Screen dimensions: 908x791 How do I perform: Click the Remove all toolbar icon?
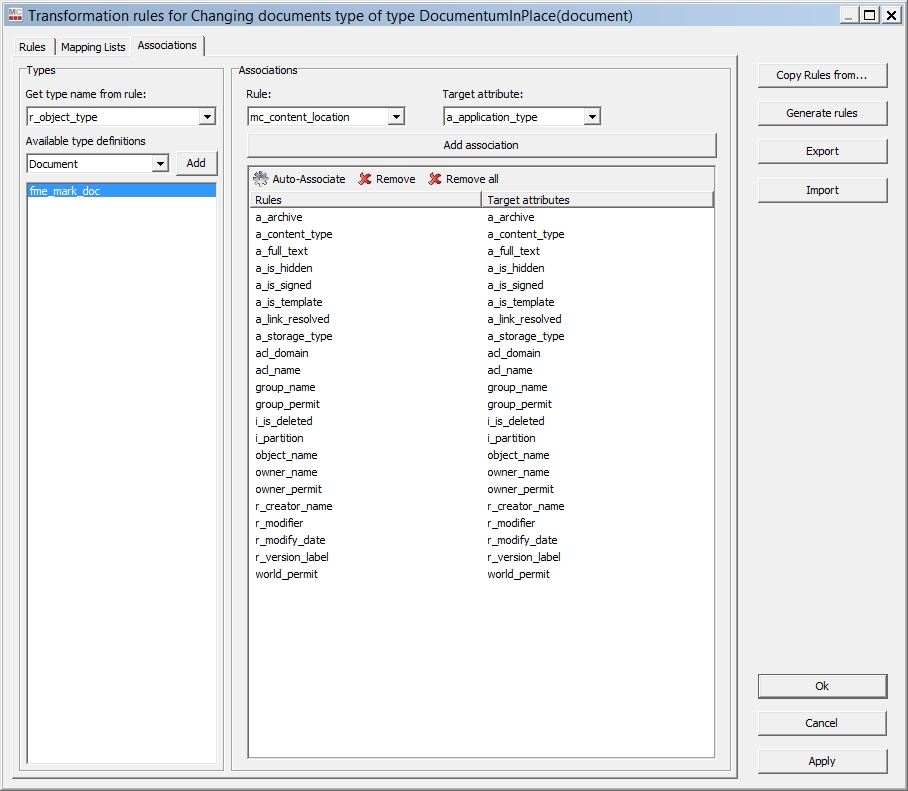pos(435,179)
